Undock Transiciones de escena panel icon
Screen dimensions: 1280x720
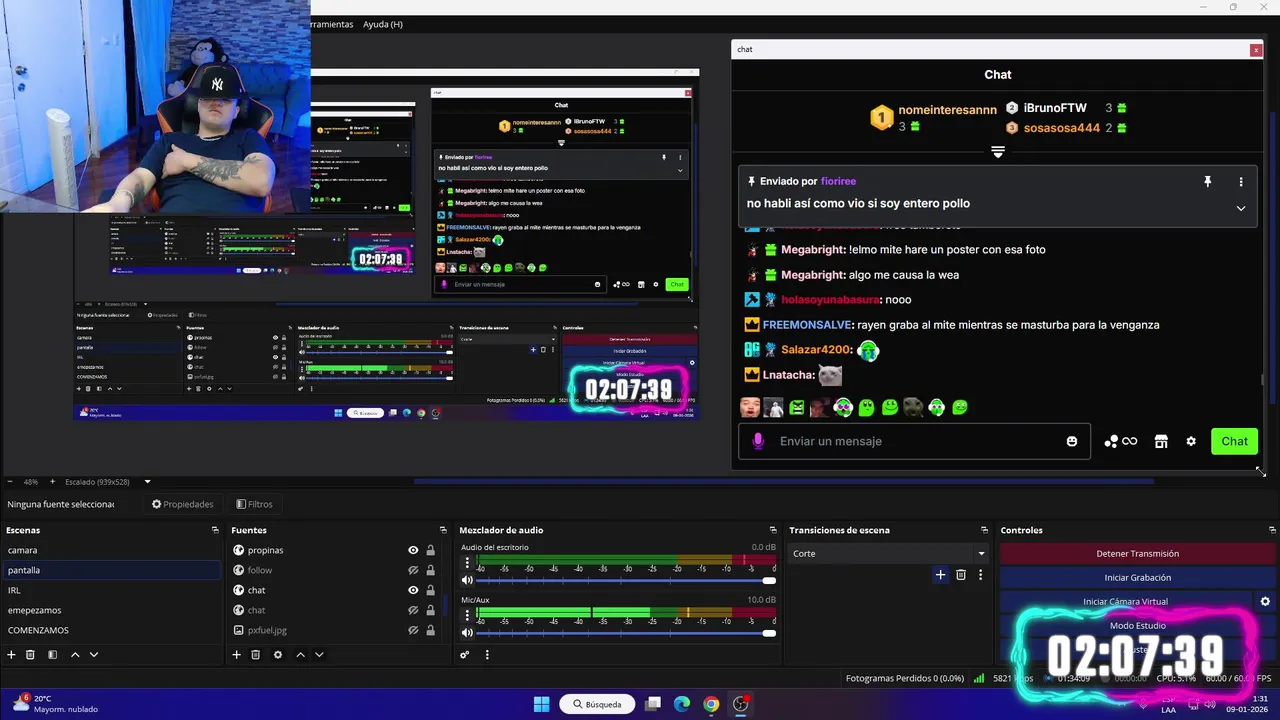[x=985, y=530]
